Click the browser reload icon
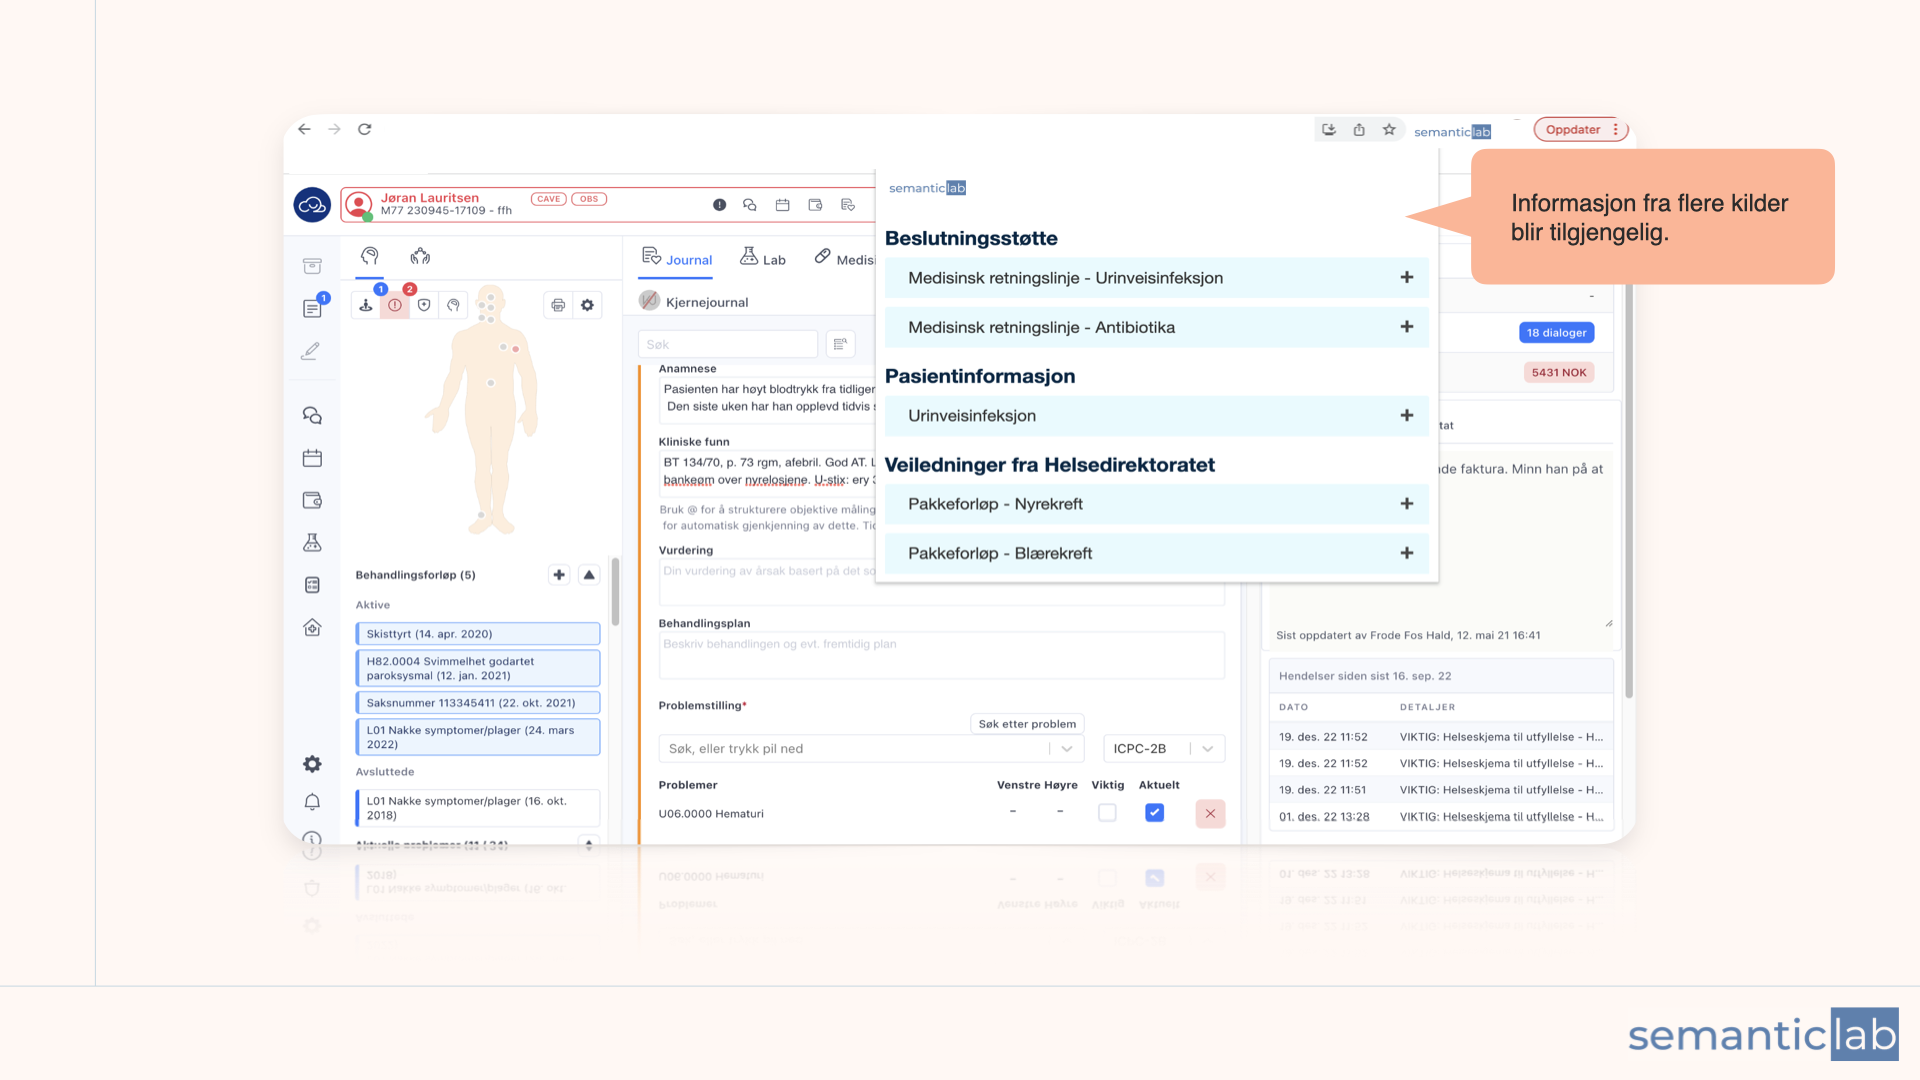This screenshot has height=1080, width=1920. pos(365,129)
